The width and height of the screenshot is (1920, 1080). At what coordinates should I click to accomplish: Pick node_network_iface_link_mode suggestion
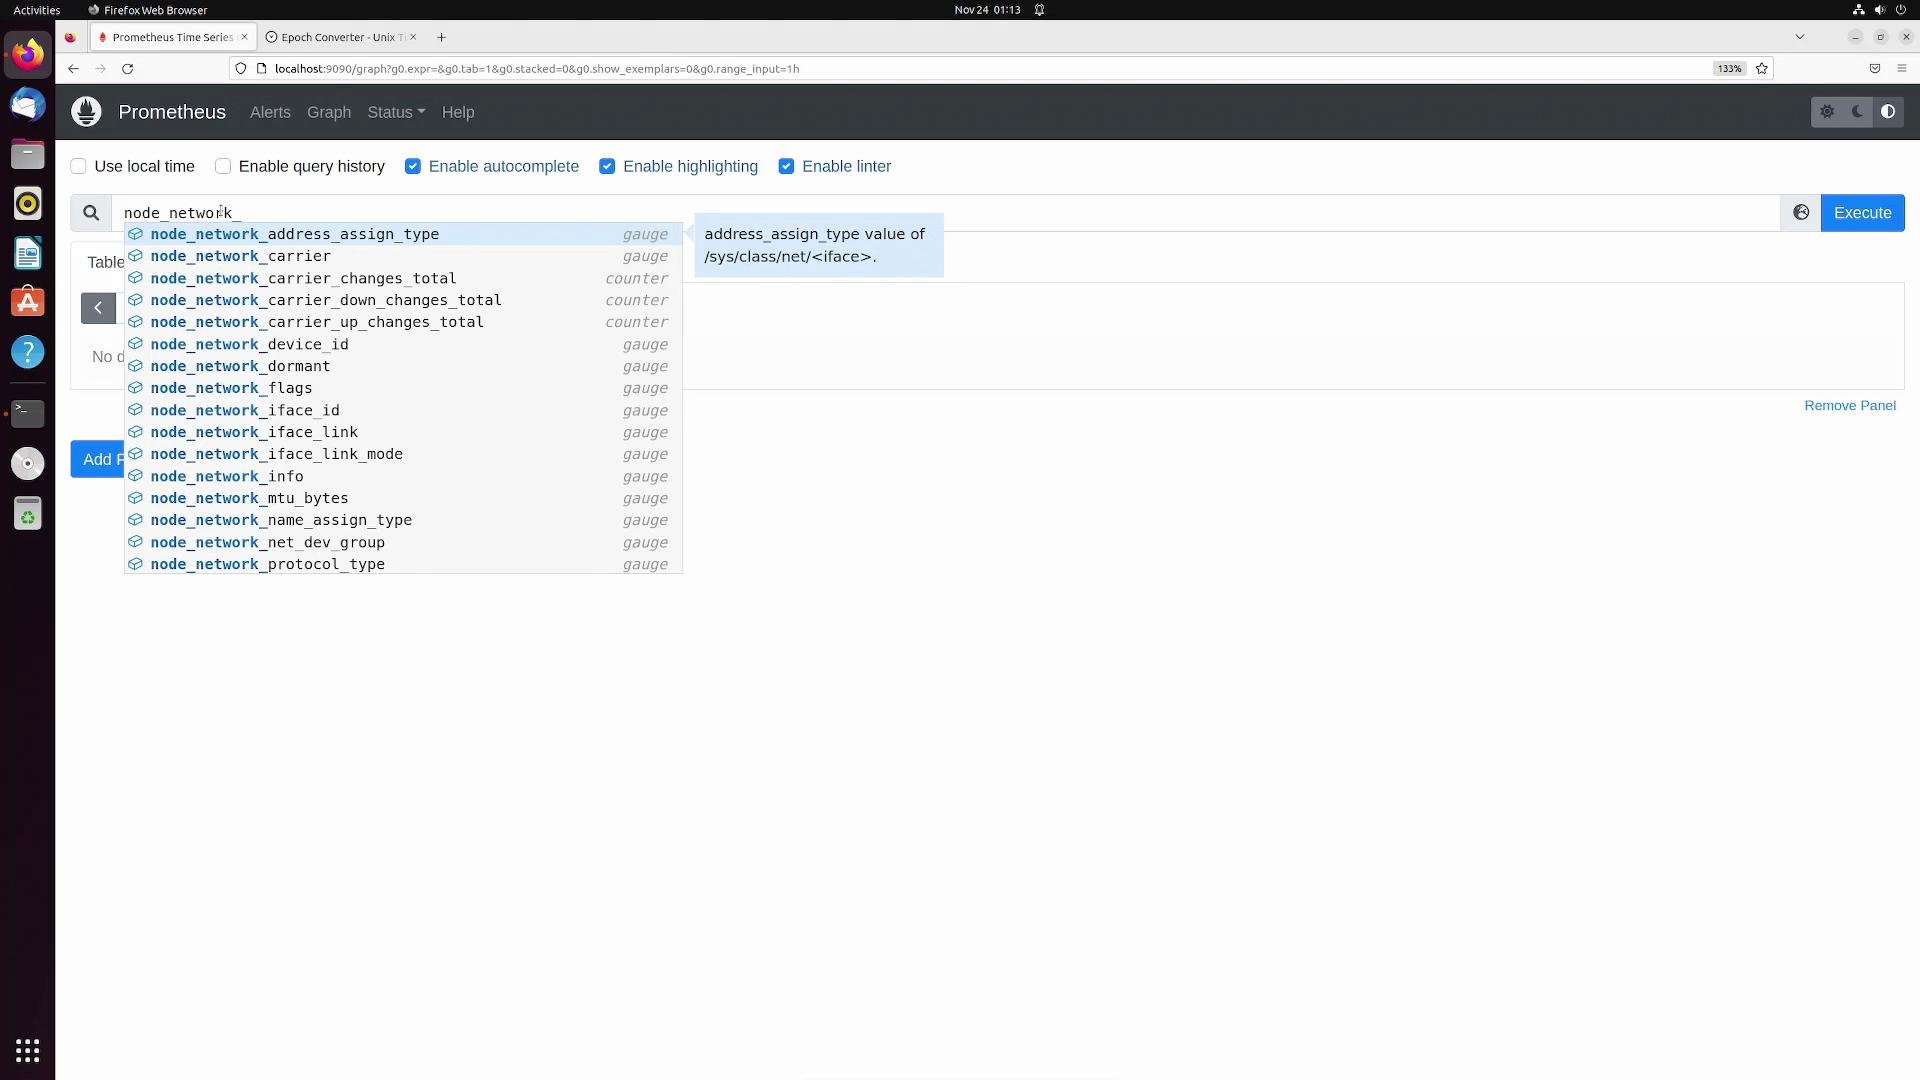coord(404,454)
